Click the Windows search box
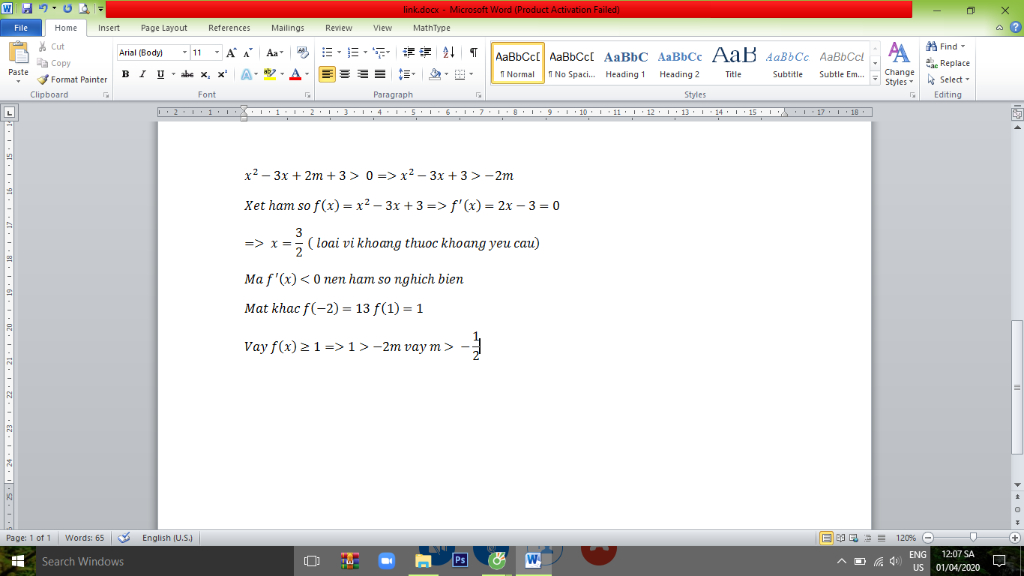 pos(163,561)
